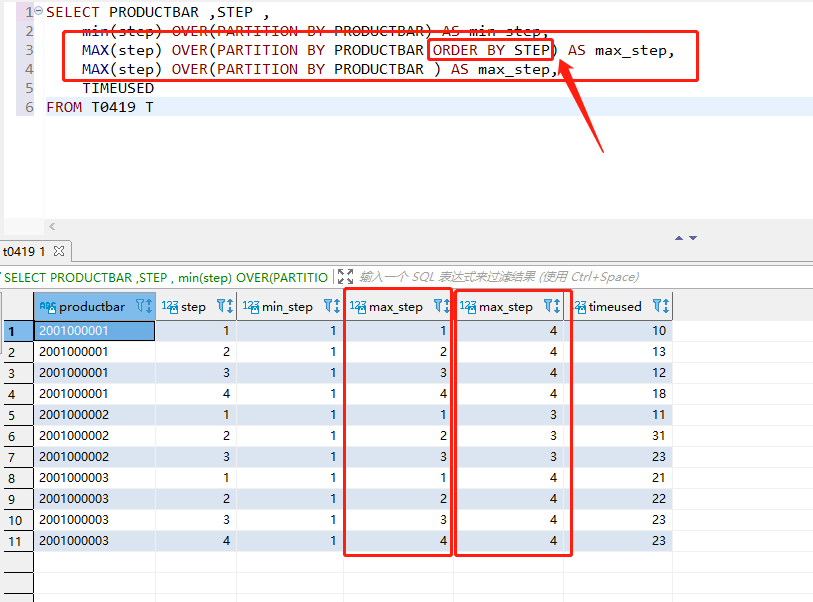Open filter/sort icon on second max_step column

(552, 306)
